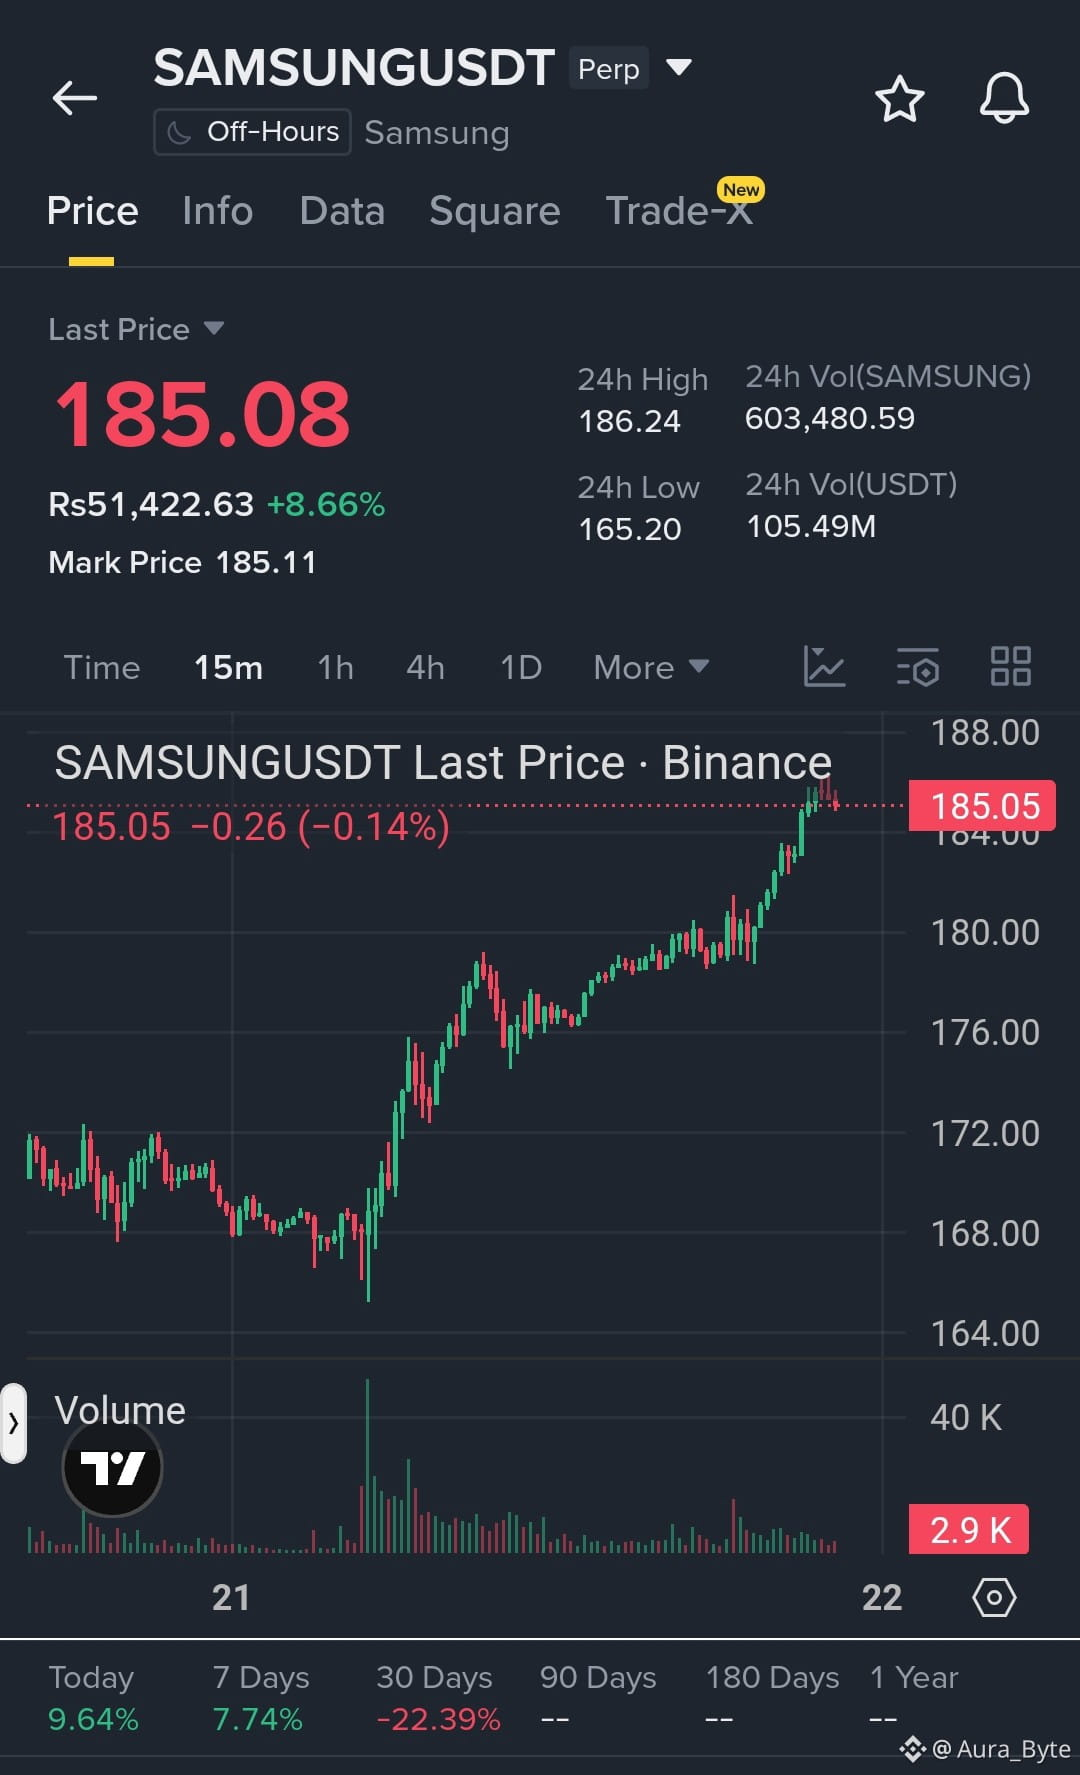Tap the Rs51,422.63 converted price
Image resolution: width=1080 pixels, height=1775 pixels.
pos(151,504)
